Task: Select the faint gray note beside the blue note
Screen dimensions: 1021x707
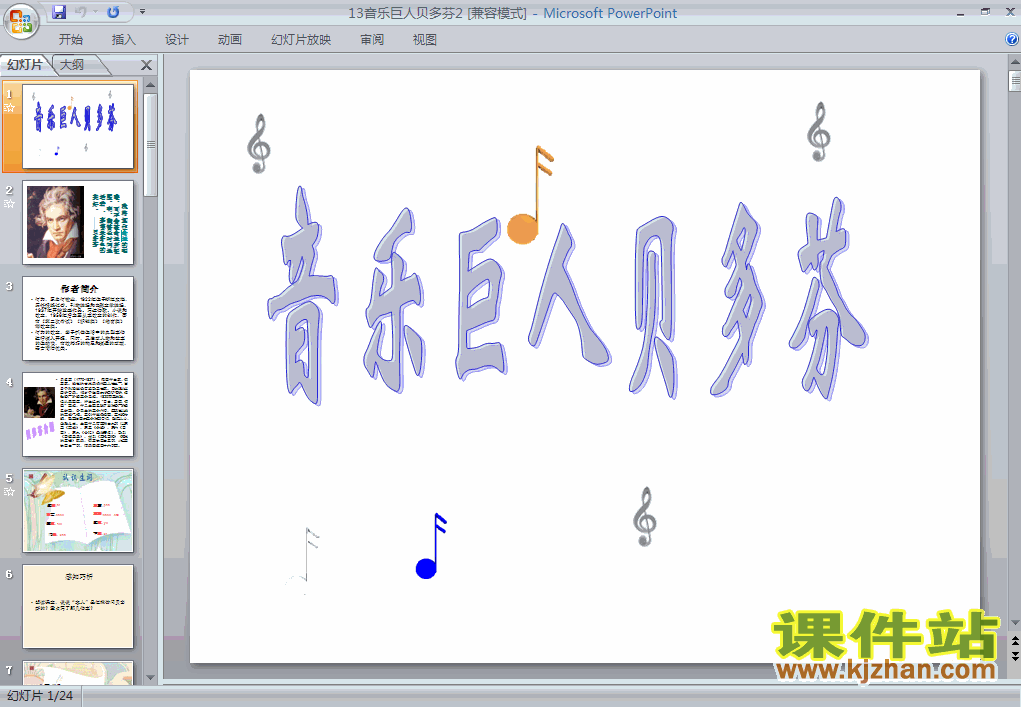Action: click(x=303, y=561)
